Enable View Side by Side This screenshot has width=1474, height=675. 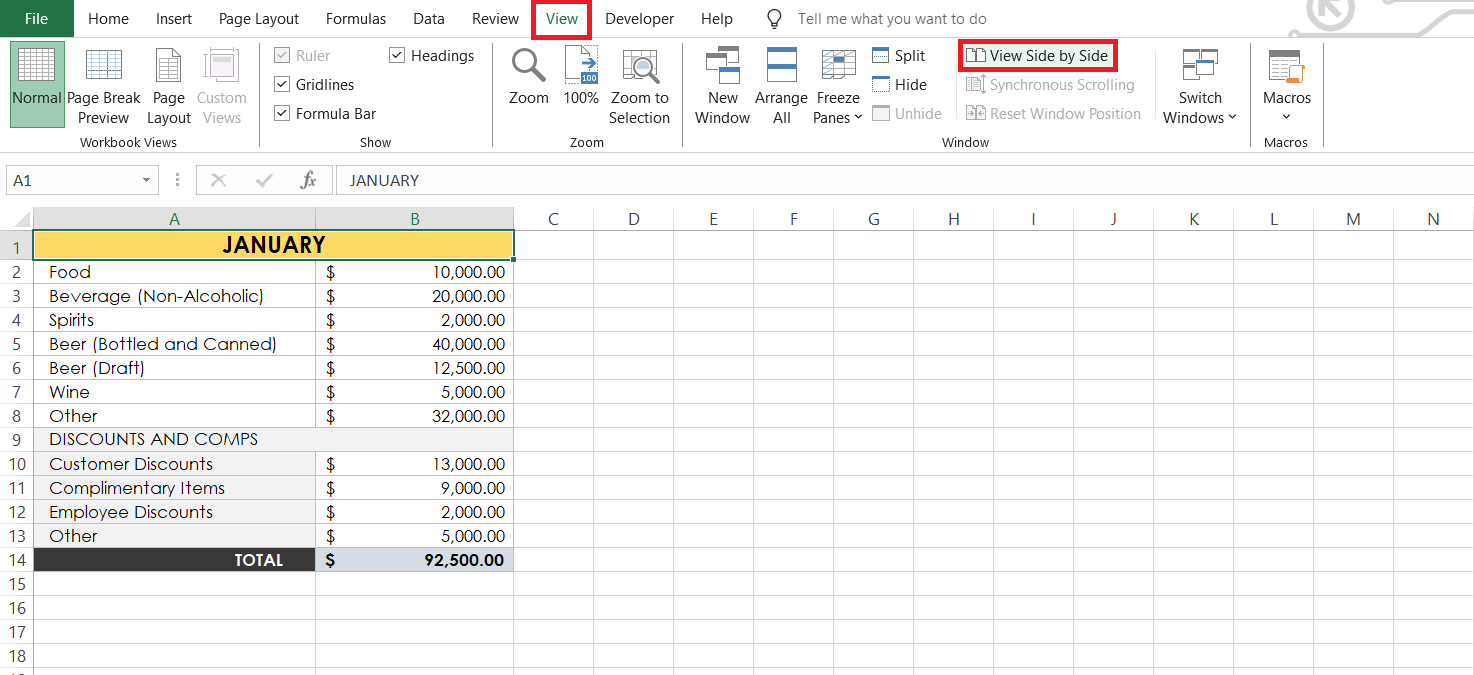(1038, 56)
